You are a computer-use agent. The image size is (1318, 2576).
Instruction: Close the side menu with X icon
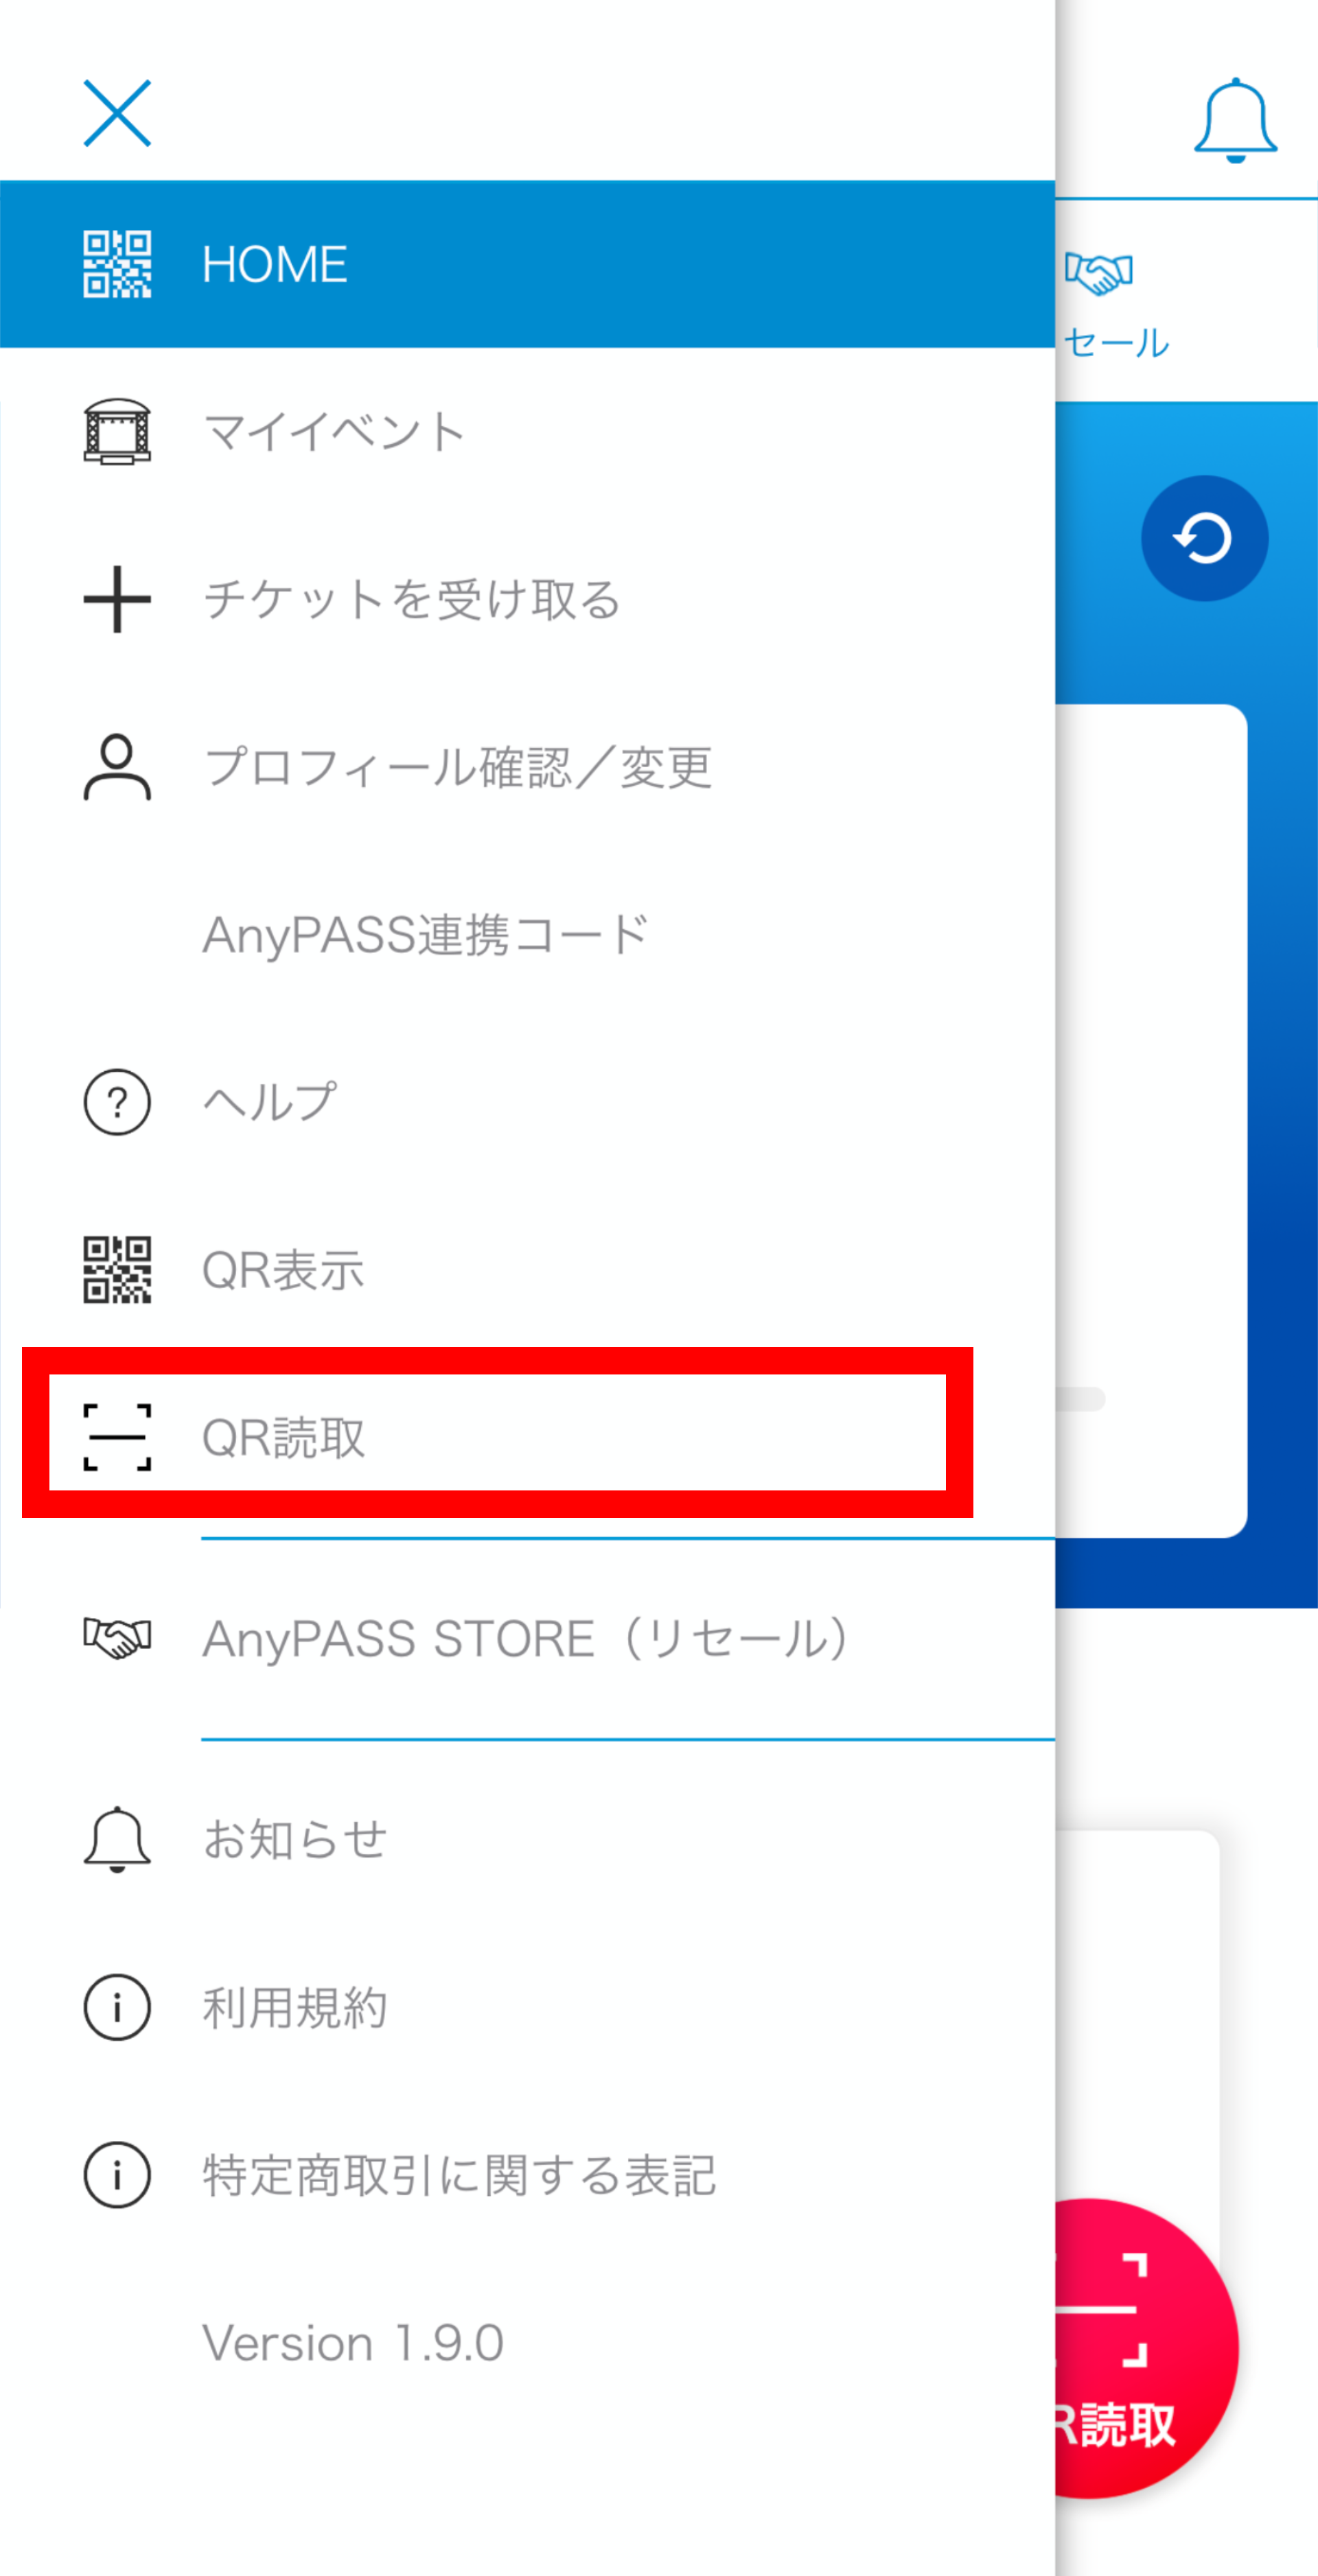pos(117,113)
